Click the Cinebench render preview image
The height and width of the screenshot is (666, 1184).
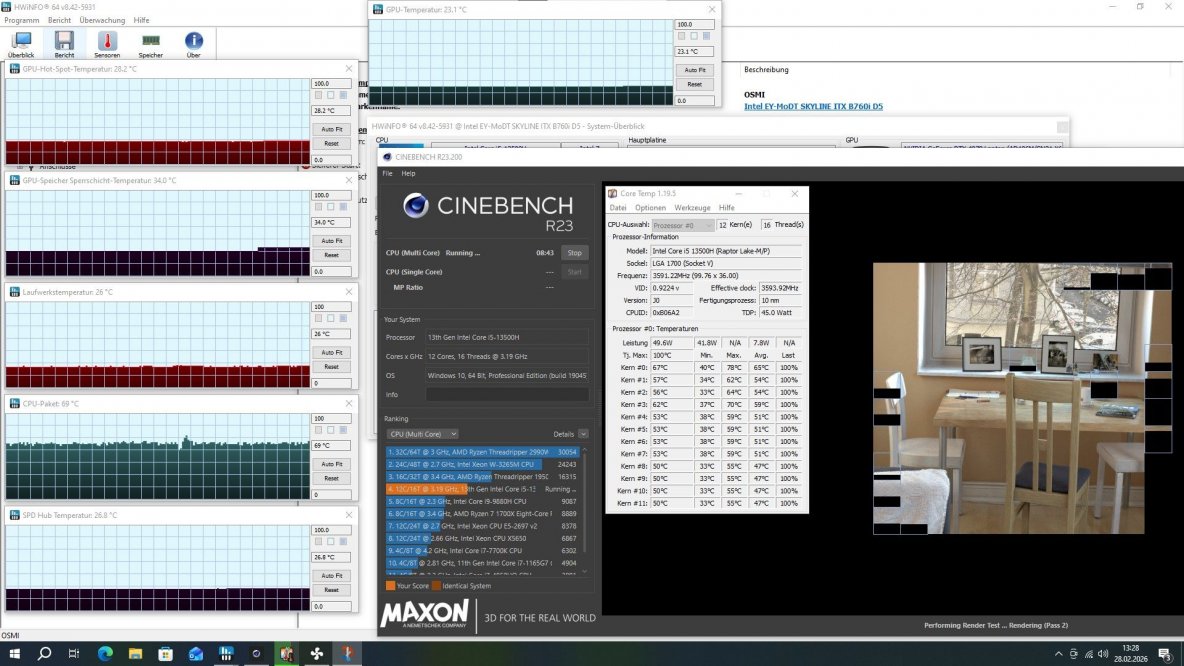(1022, 398)
